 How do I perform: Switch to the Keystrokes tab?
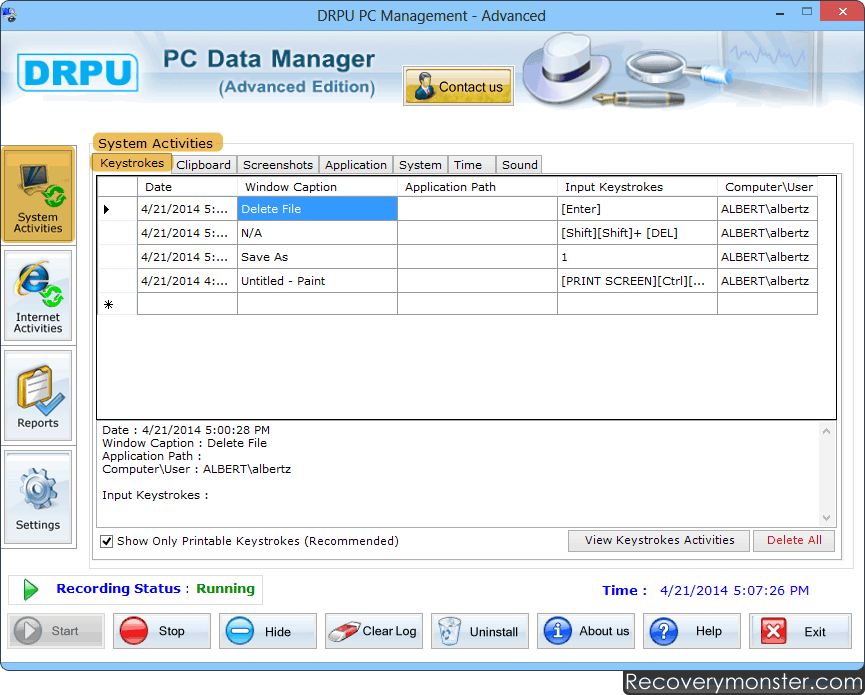132,163
